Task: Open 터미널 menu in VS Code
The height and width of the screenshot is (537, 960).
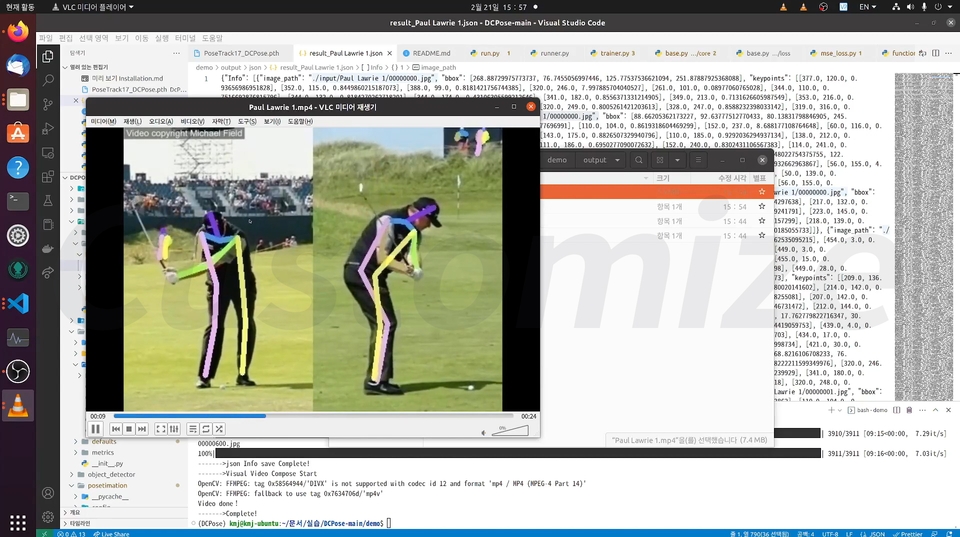Action: pos(185,38)
